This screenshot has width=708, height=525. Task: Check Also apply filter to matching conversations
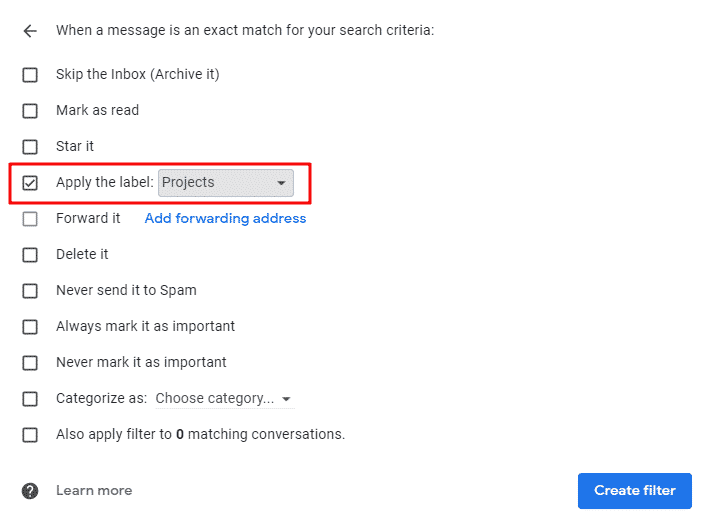click(x=30, y=435)
